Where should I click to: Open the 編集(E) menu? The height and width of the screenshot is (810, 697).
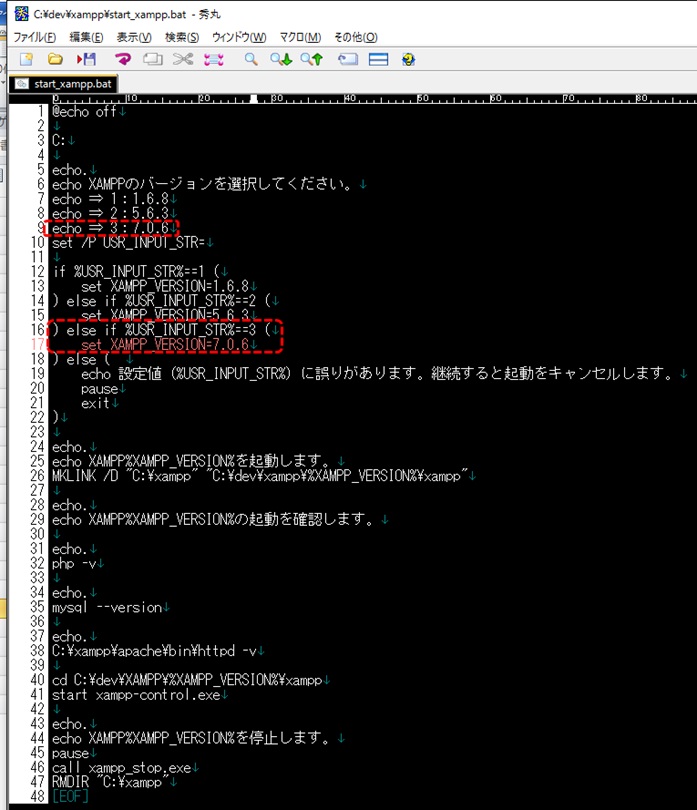click(86, 37)
